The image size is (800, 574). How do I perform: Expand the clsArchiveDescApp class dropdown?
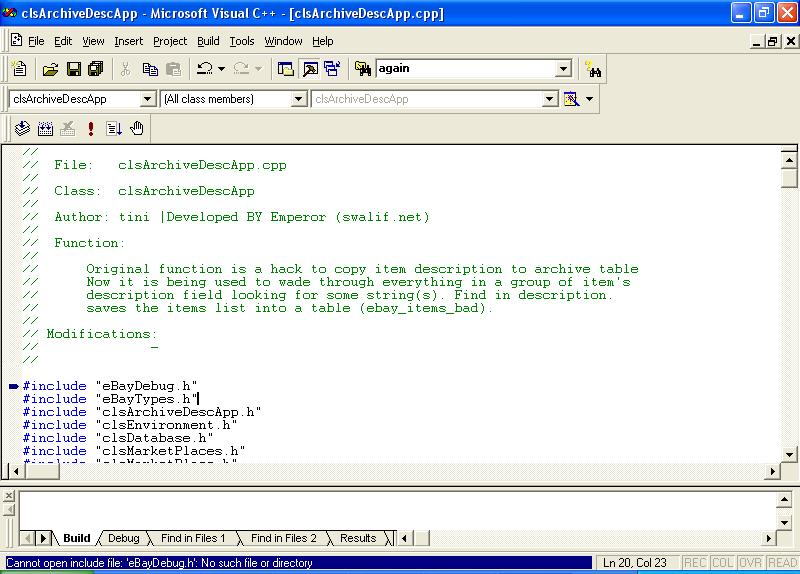tap(148, 99)
